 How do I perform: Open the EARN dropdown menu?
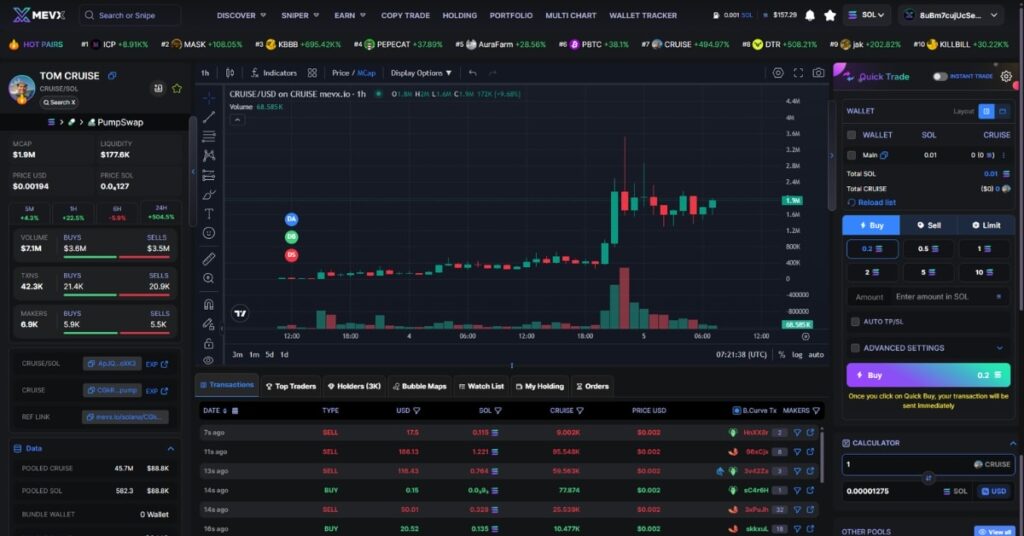coord(350,15)
